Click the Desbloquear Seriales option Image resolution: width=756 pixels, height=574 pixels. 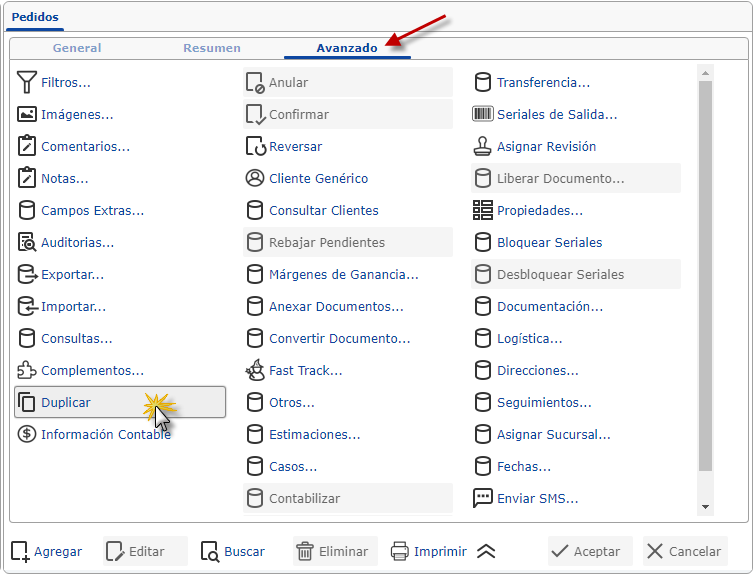pyautogui.click(x=576, y=274)
